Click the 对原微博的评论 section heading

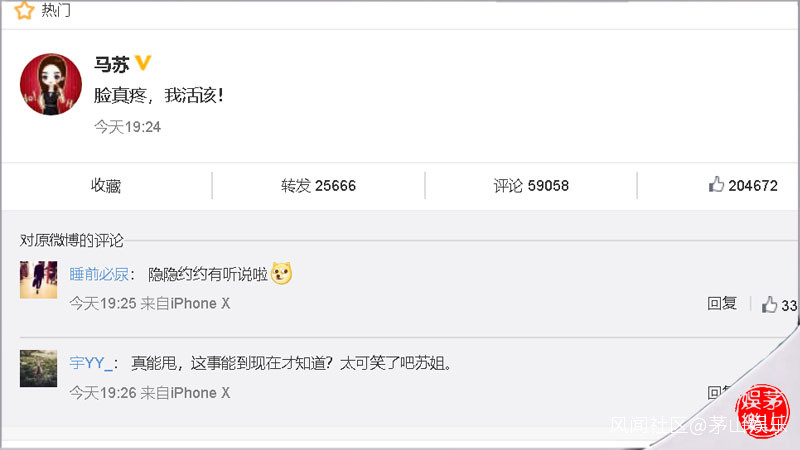pos(71,240)
